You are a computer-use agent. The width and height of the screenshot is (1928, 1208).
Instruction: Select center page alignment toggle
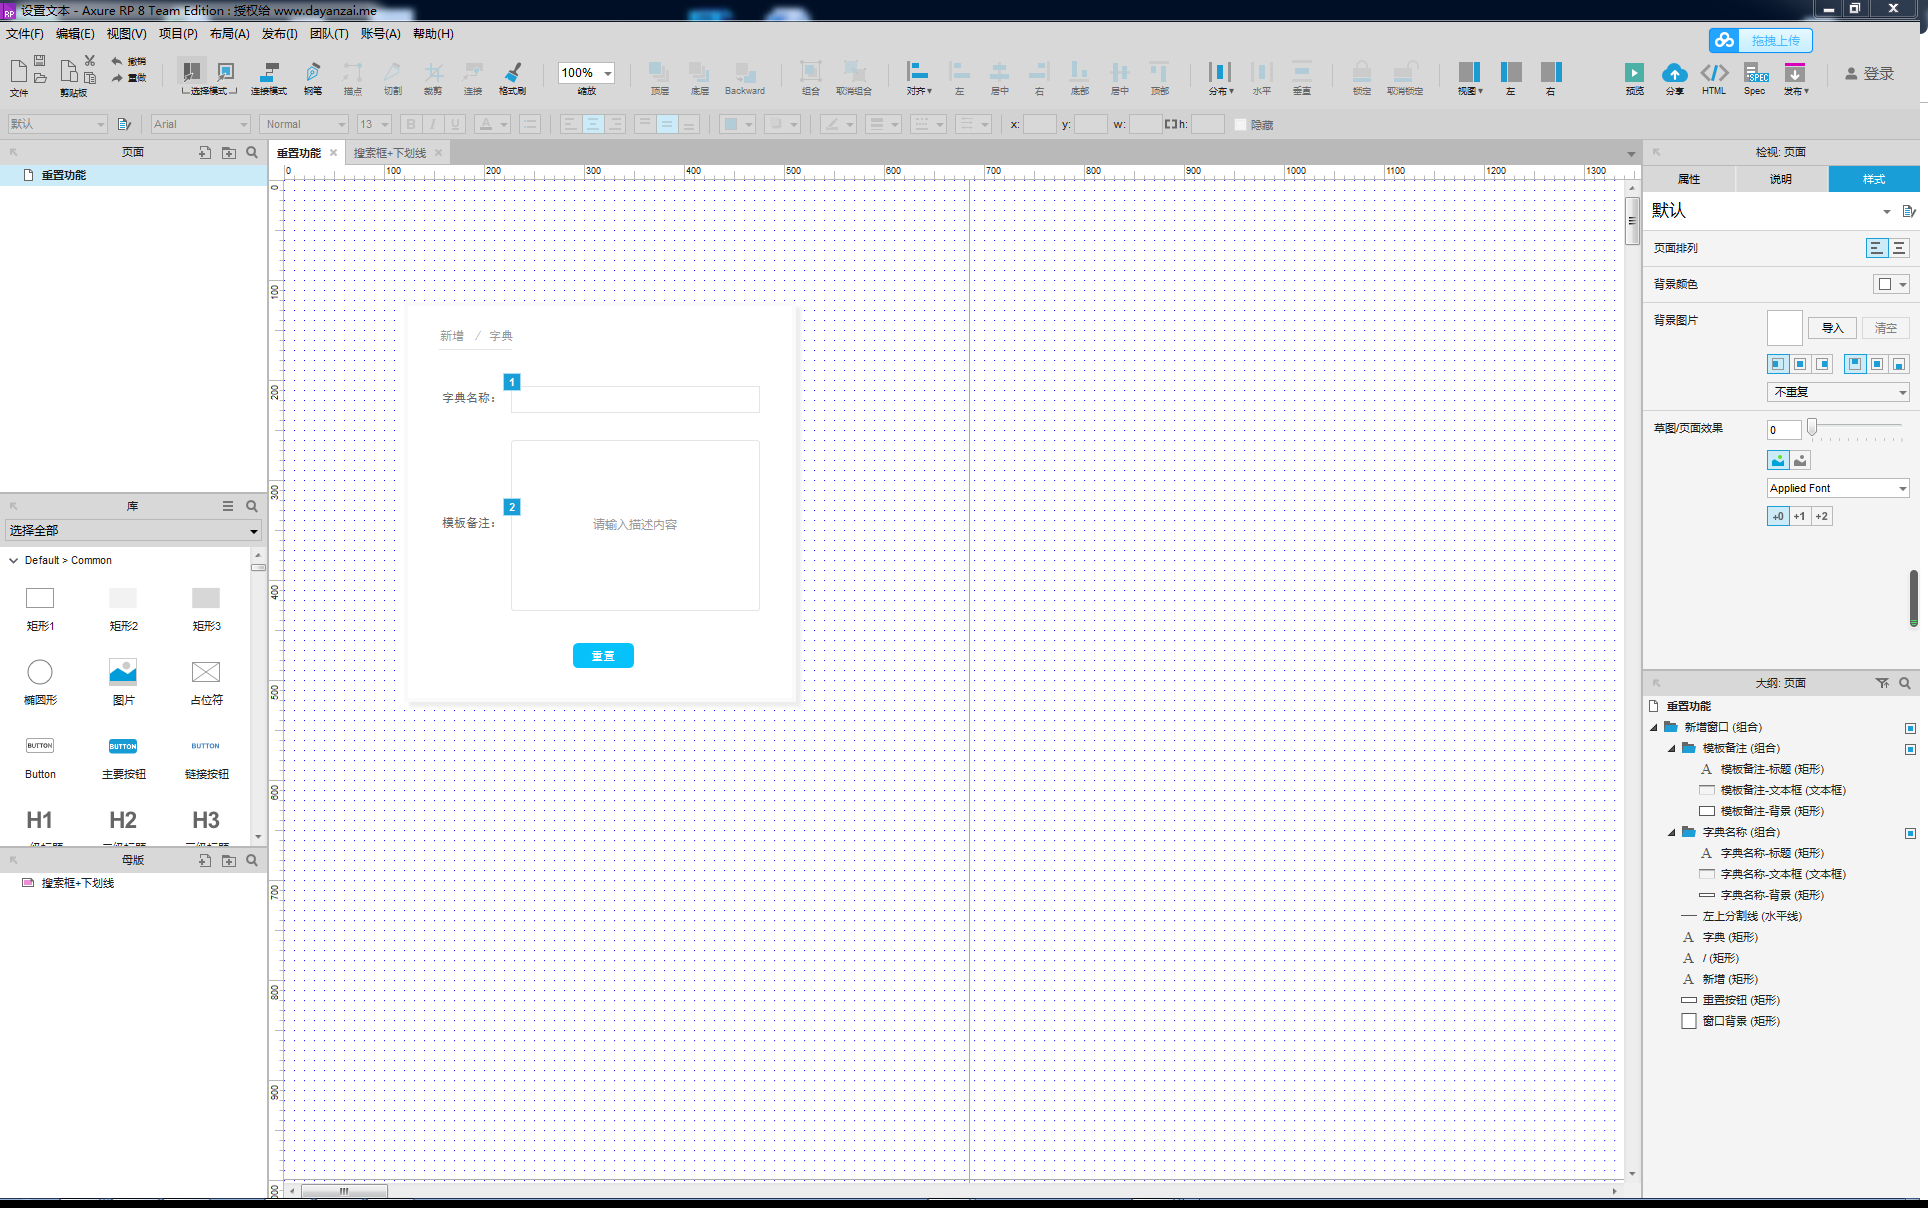click(1899, 248)
